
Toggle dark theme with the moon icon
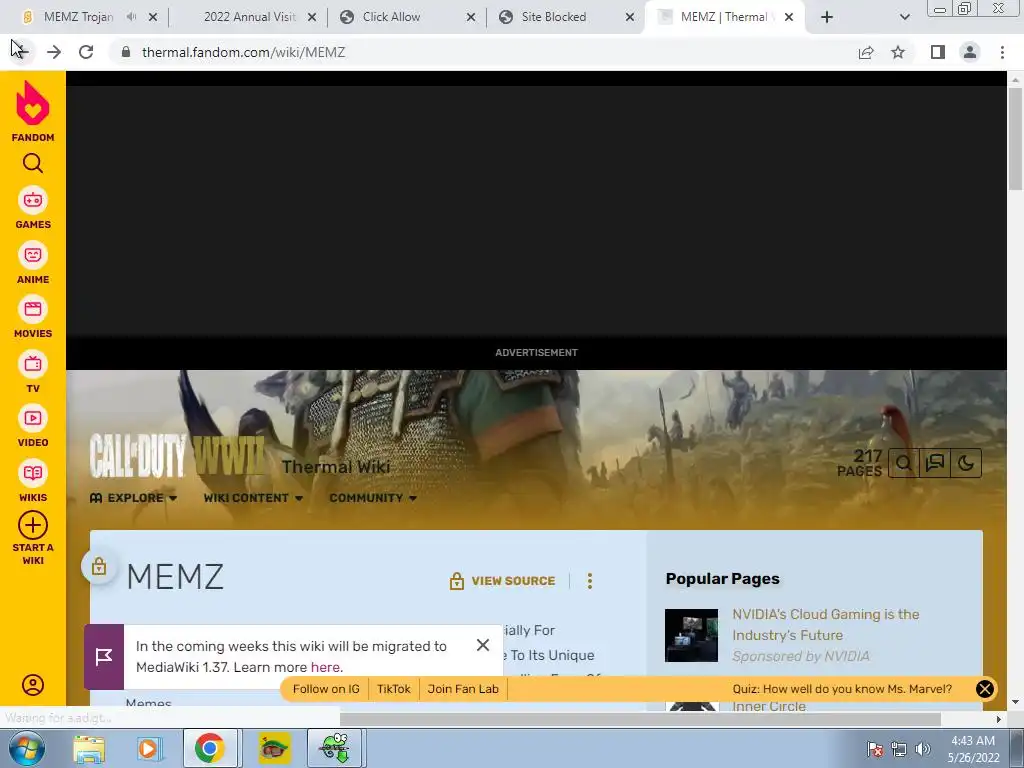(x=966, y=463)
